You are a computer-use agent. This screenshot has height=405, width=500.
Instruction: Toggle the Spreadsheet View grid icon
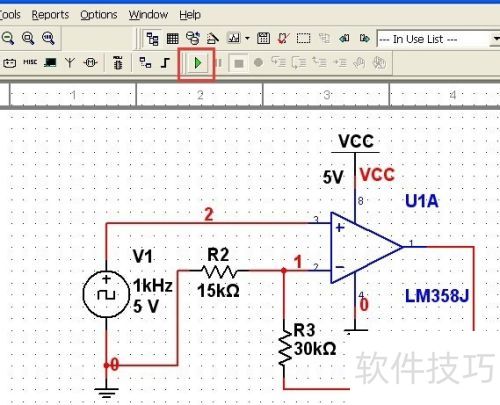172,39
